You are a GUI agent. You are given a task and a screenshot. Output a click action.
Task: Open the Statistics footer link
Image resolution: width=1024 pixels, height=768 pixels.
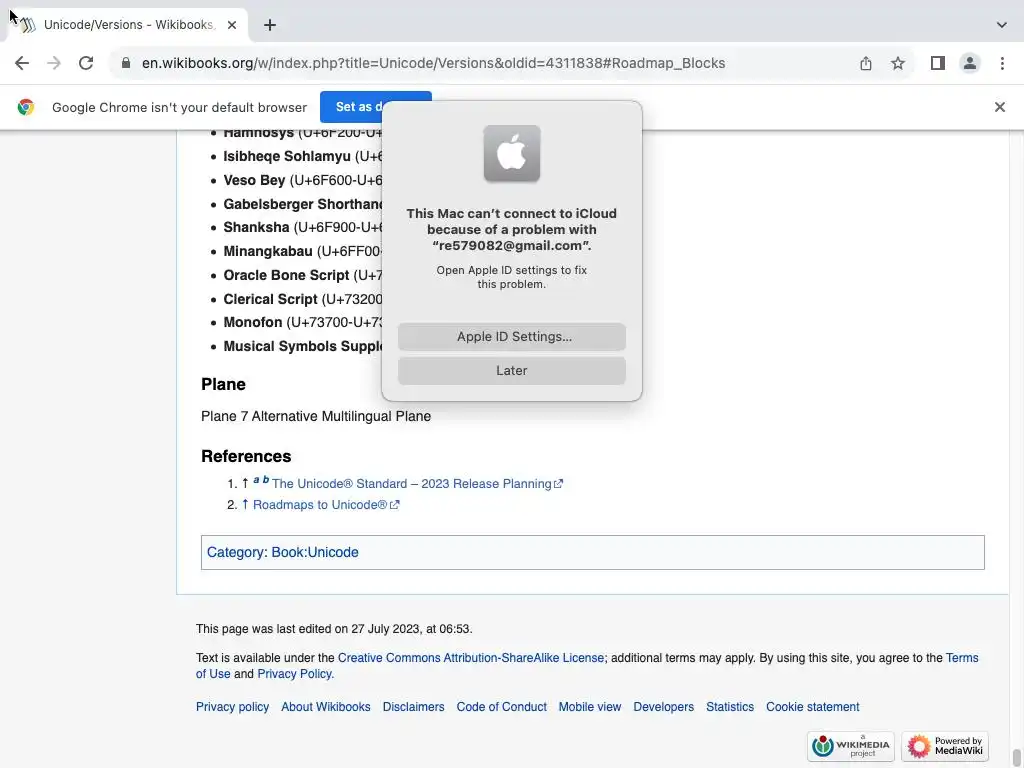point(730,707)
